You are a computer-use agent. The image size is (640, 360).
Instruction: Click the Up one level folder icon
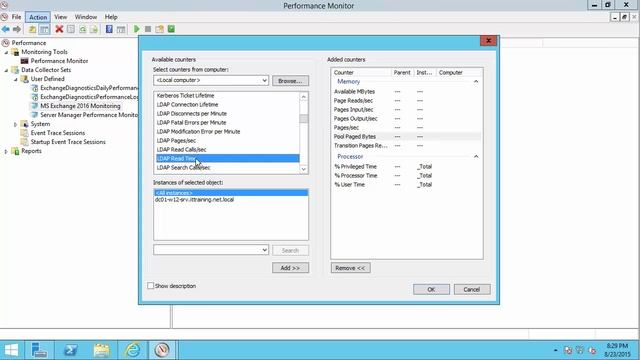pos(32,29)
